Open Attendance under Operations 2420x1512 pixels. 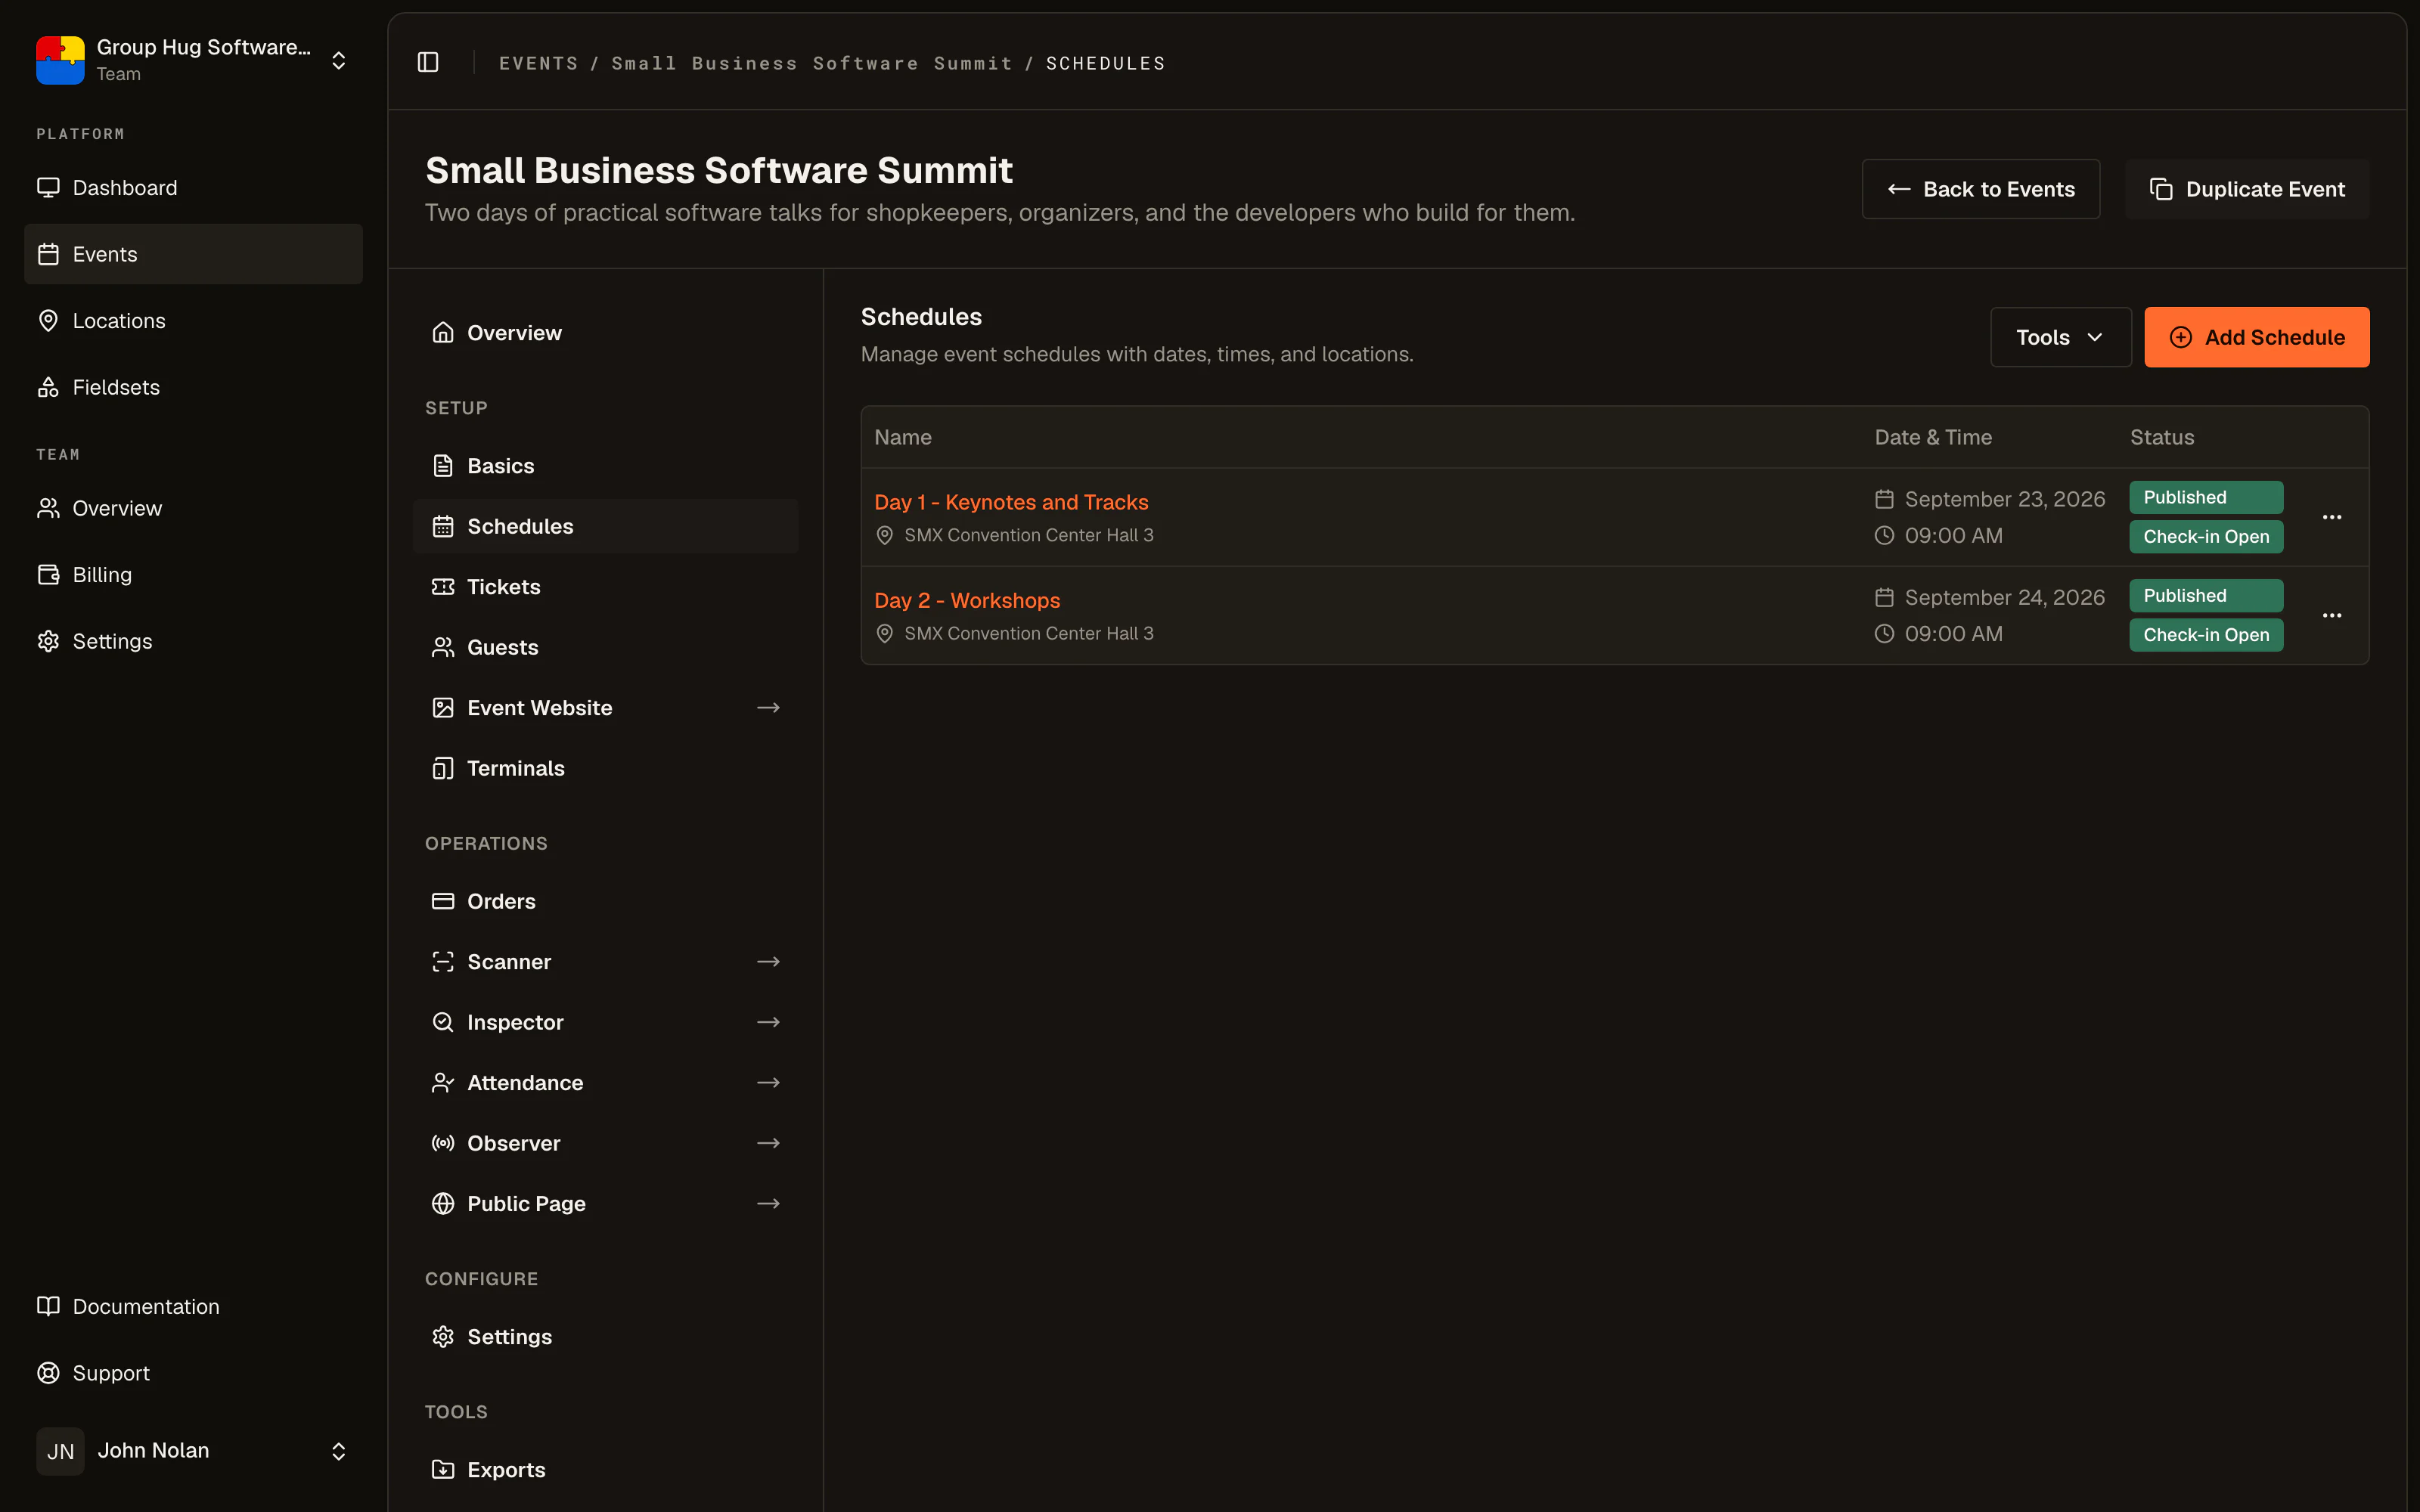pyautogui.click(x=606, y=1083)
